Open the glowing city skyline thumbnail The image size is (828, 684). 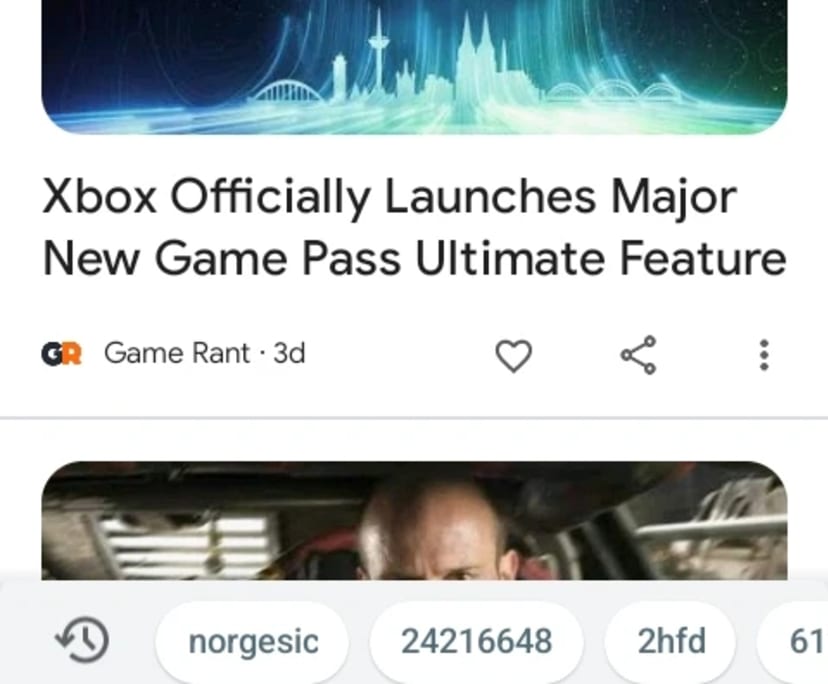[414, 67]
